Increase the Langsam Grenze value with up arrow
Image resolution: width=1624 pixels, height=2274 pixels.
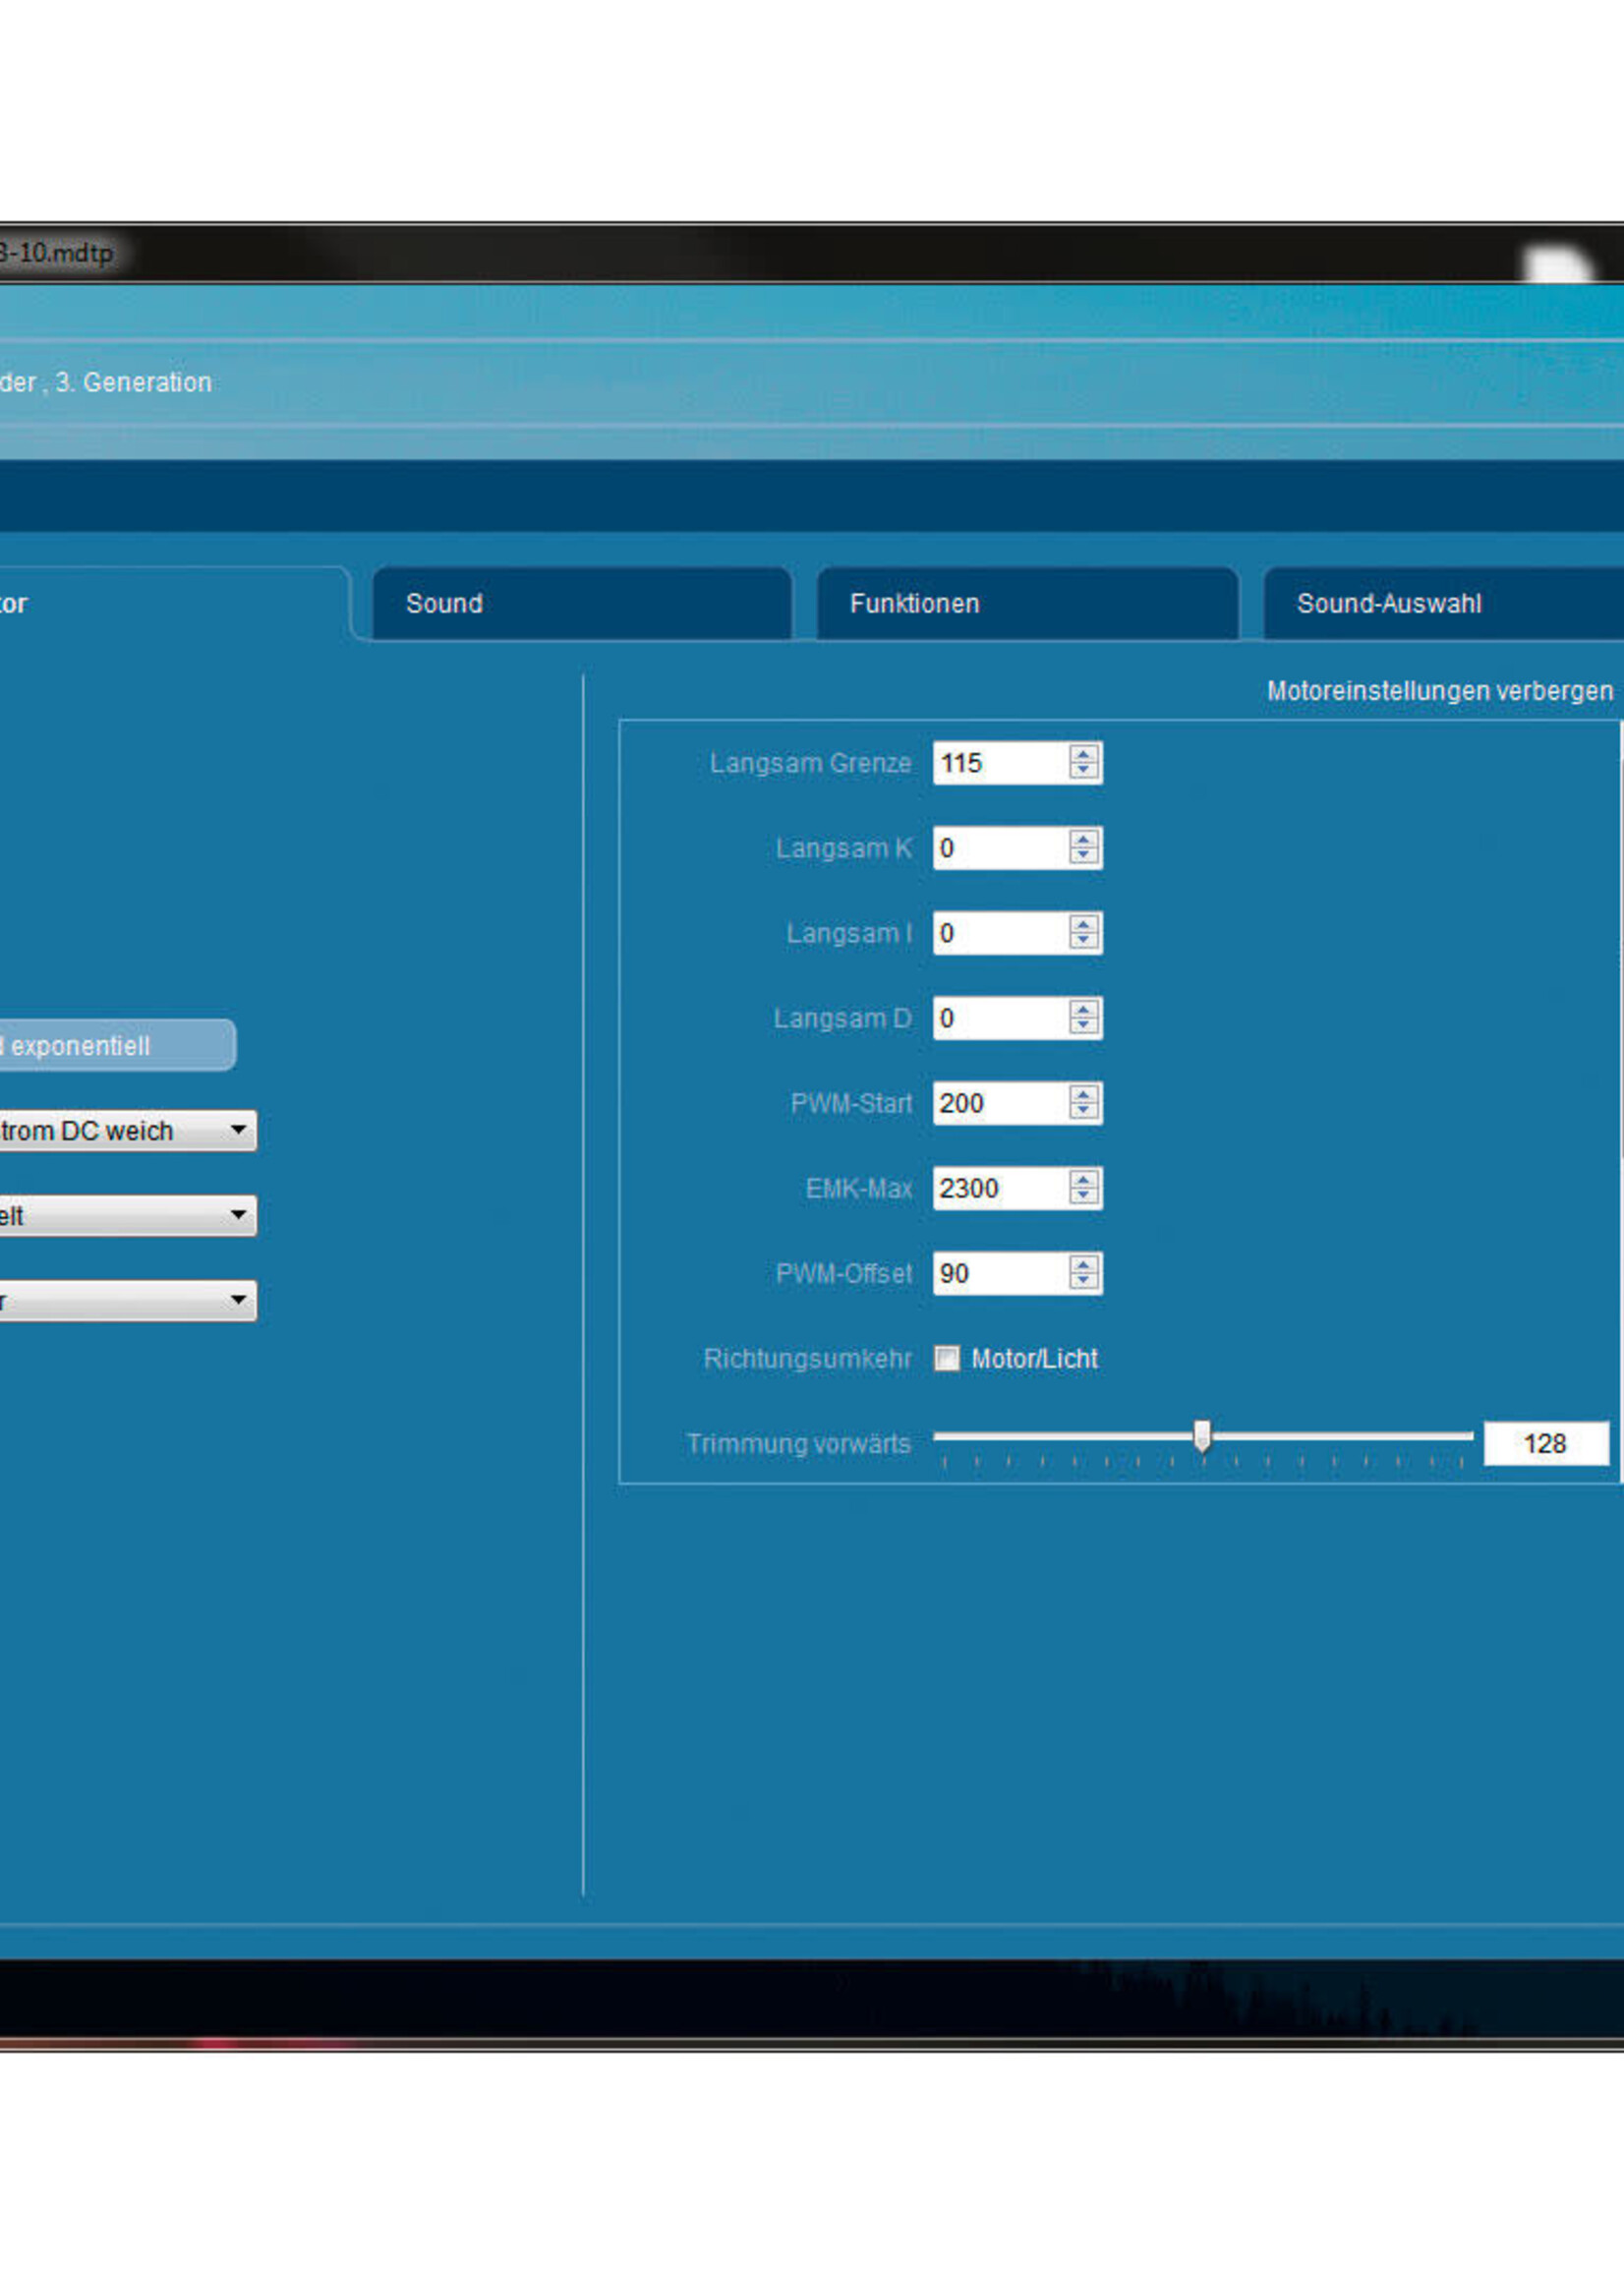click(x=1083, y=753)
